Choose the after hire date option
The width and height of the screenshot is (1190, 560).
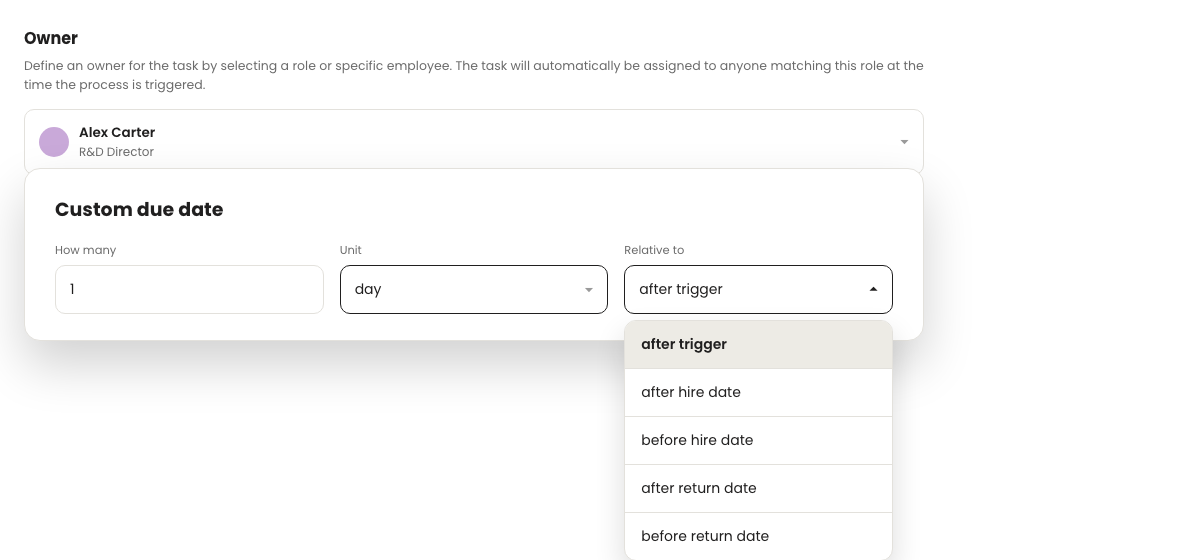point(758,392)
